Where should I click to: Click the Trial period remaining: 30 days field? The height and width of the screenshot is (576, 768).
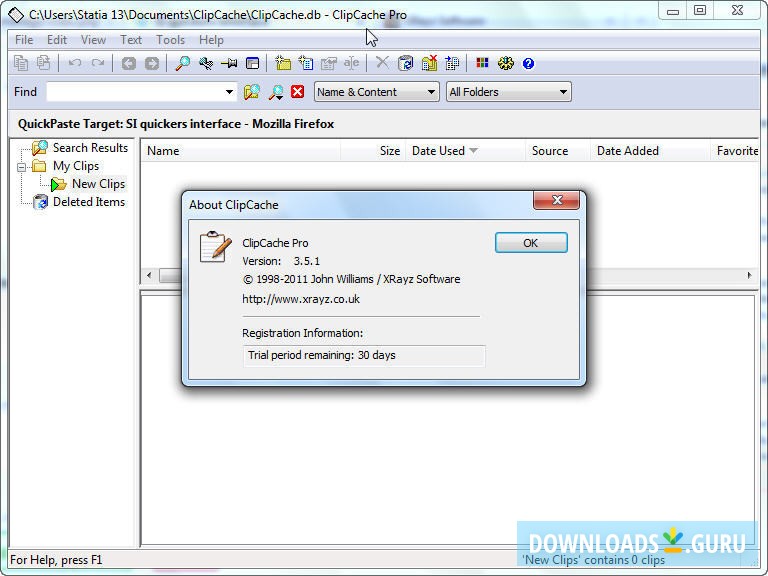click(364, 356)
